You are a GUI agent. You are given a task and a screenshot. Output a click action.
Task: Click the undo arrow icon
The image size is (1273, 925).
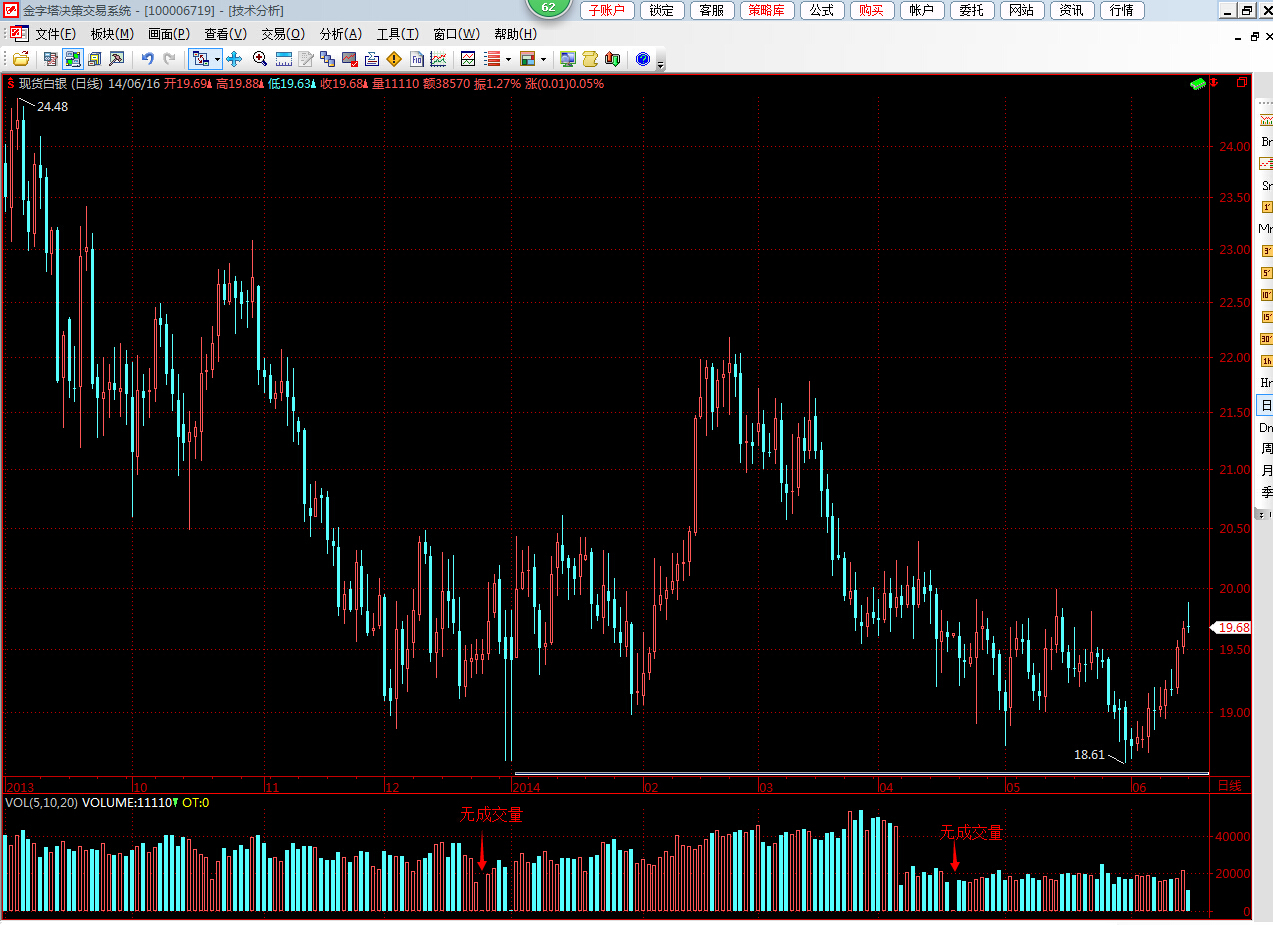[x=148, y=59]
